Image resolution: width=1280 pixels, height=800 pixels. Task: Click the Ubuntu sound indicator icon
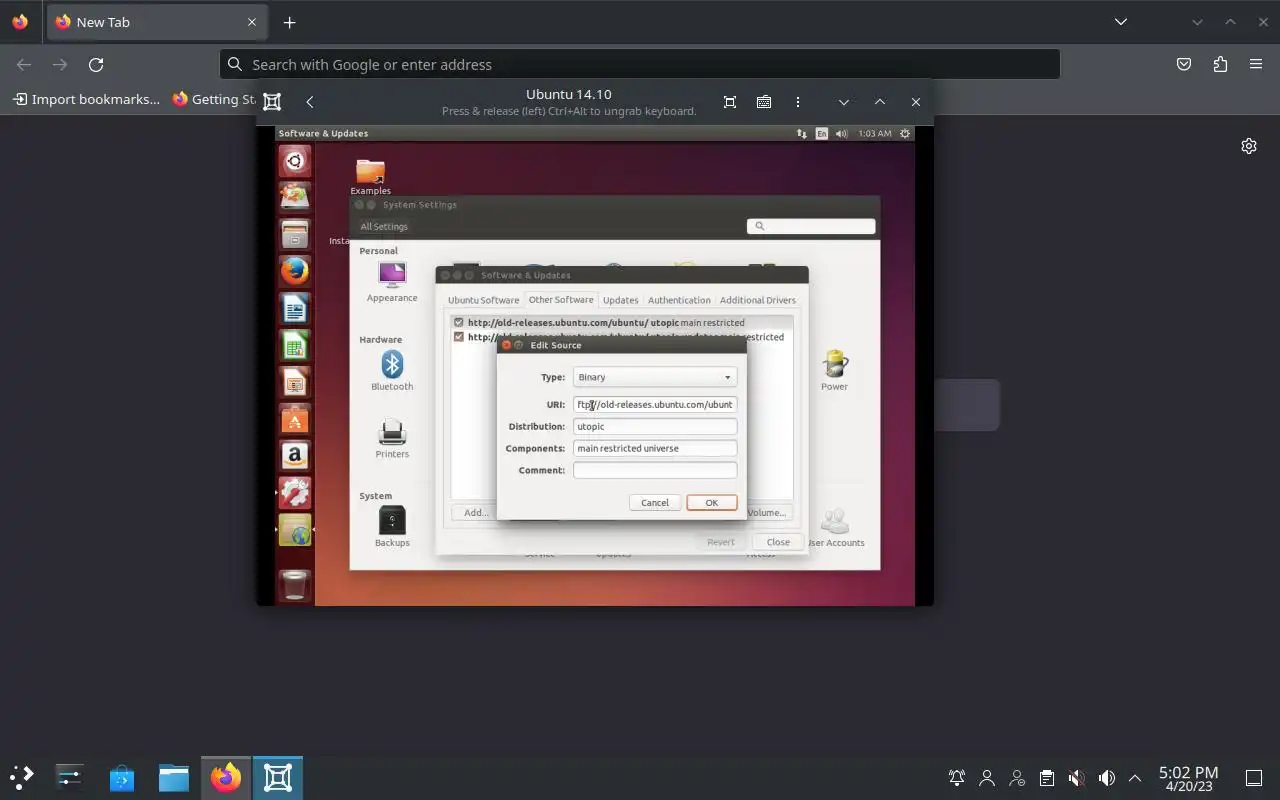[841, 133]
